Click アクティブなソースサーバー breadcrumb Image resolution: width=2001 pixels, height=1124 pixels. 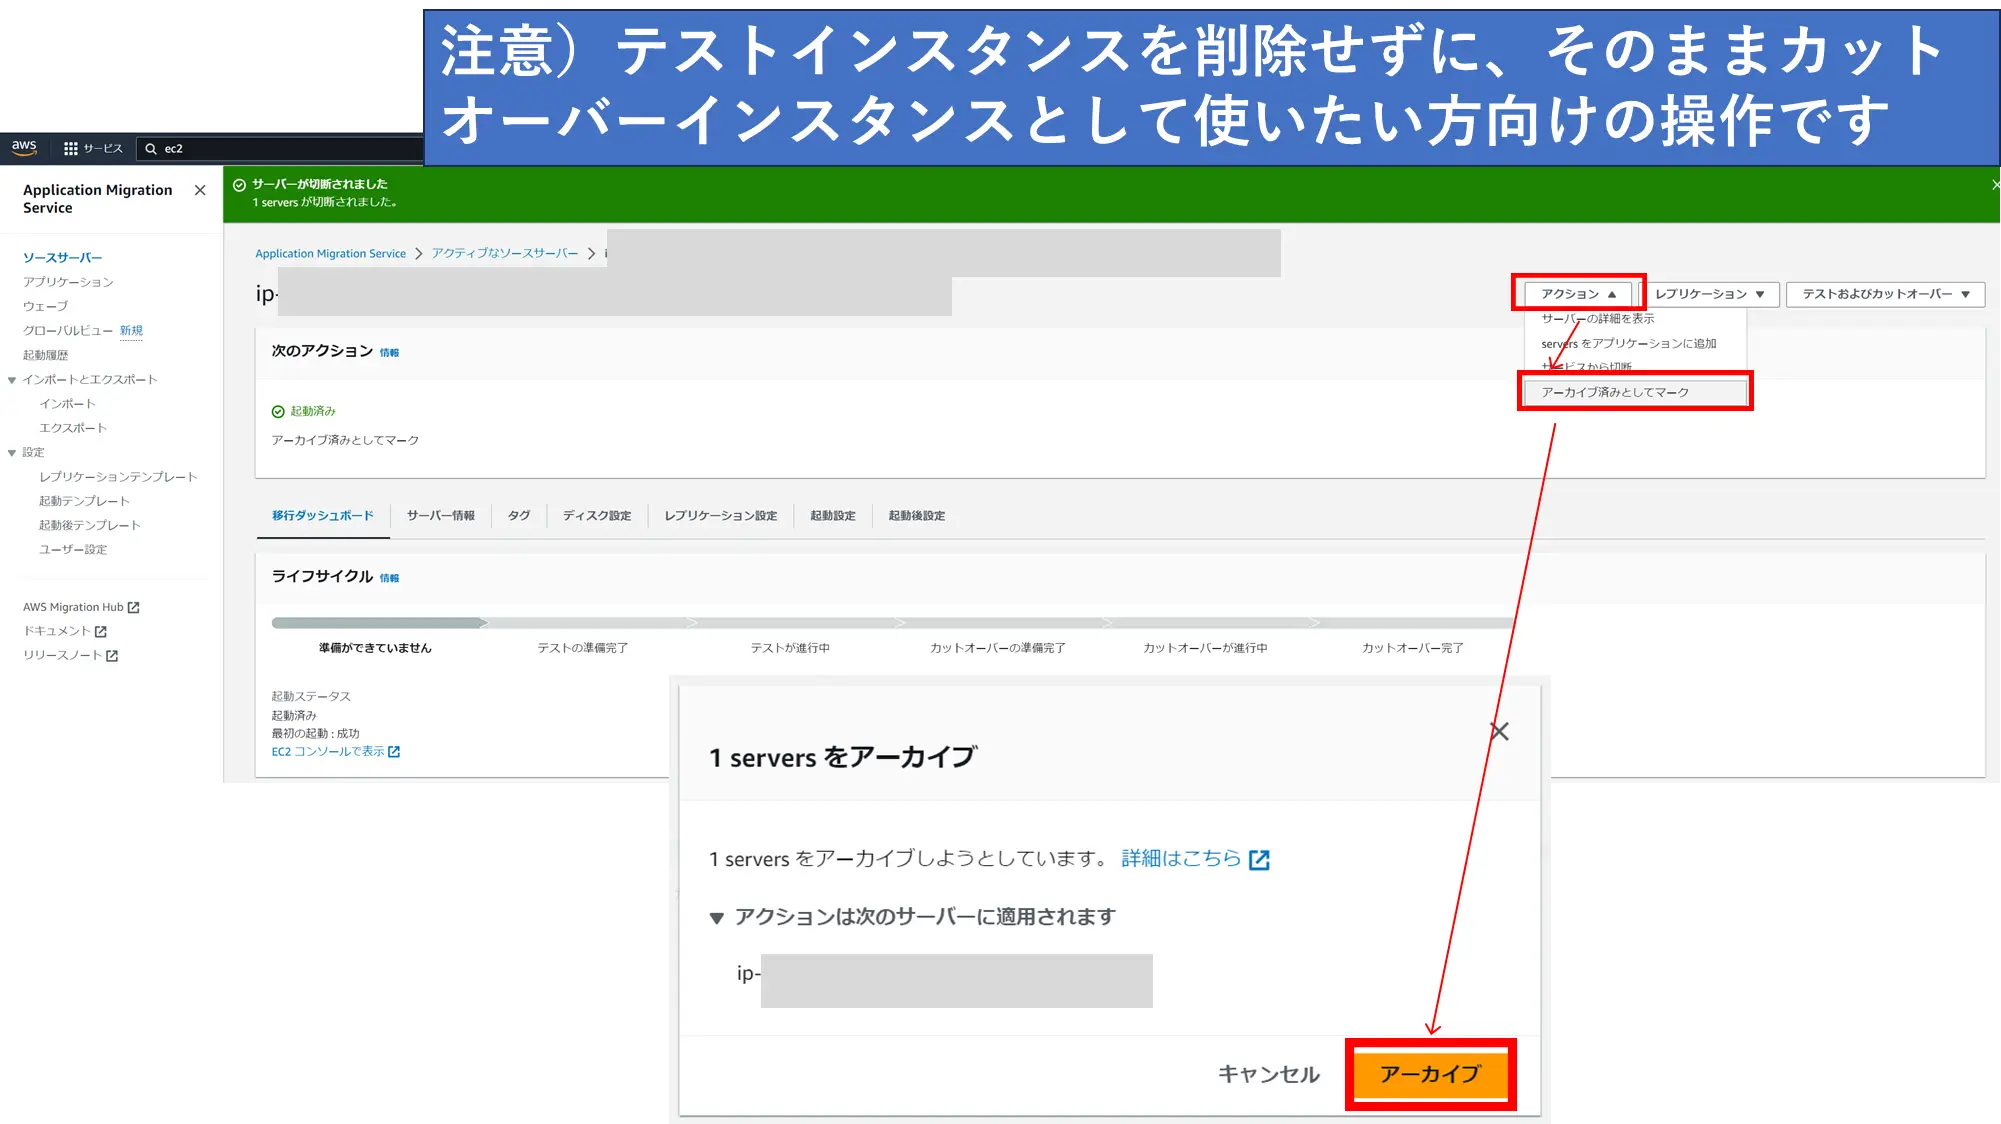click(505, 253)
